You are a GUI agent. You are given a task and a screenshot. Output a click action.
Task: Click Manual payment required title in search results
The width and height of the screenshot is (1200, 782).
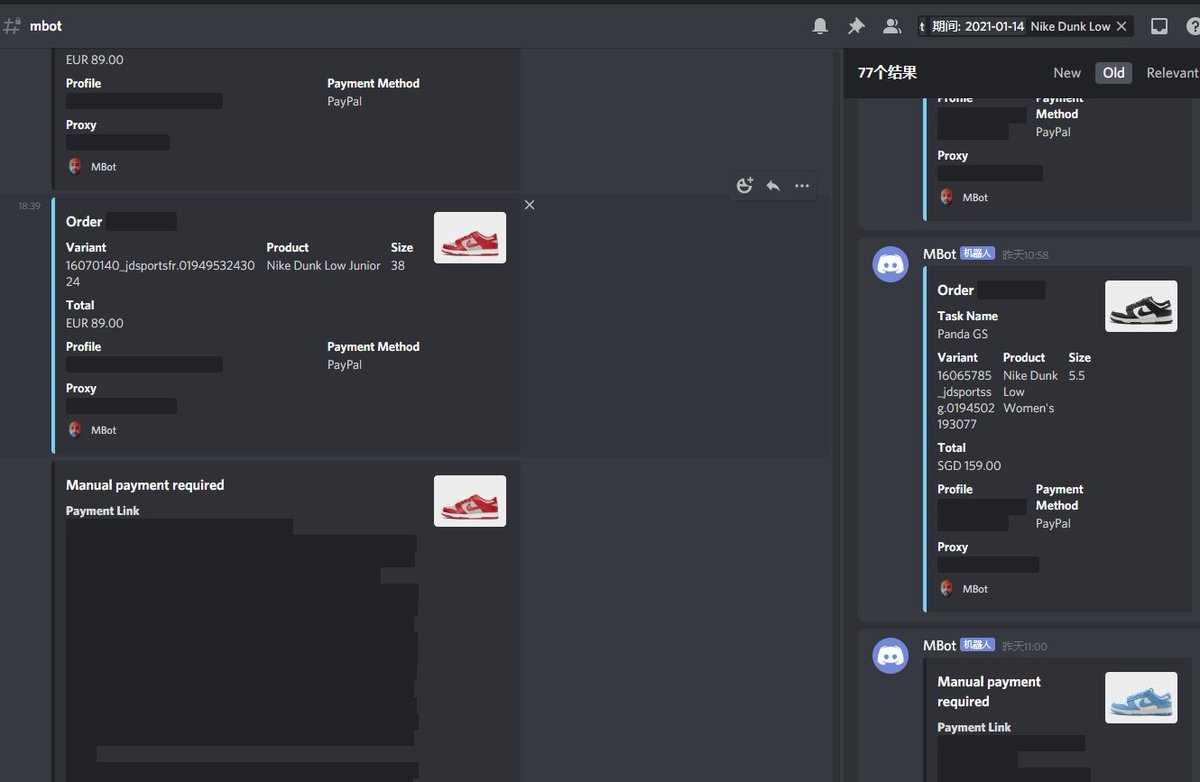tap(989, 692)
